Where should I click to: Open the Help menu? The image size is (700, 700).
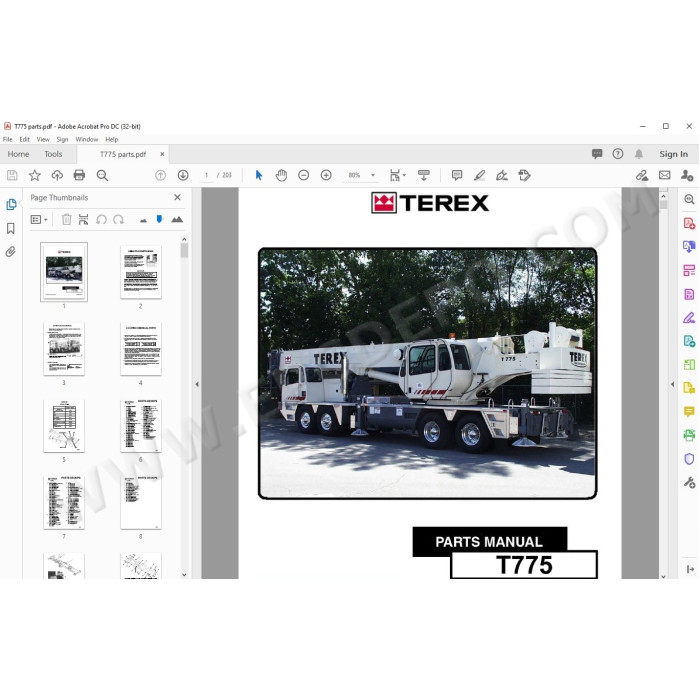[112, 139]
